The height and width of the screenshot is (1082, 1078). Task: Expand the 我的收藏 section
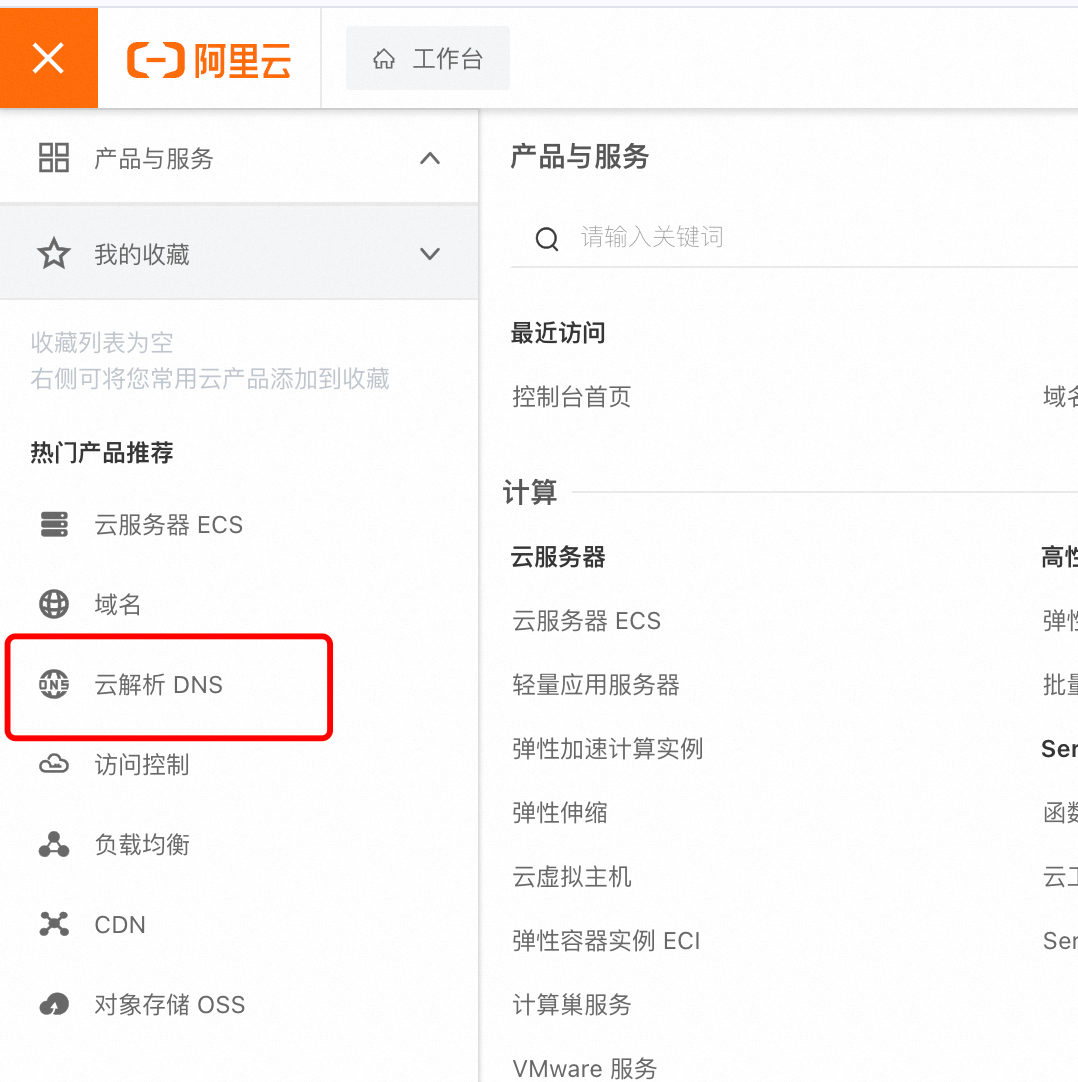pyautogui.click(x=430, y=253)
